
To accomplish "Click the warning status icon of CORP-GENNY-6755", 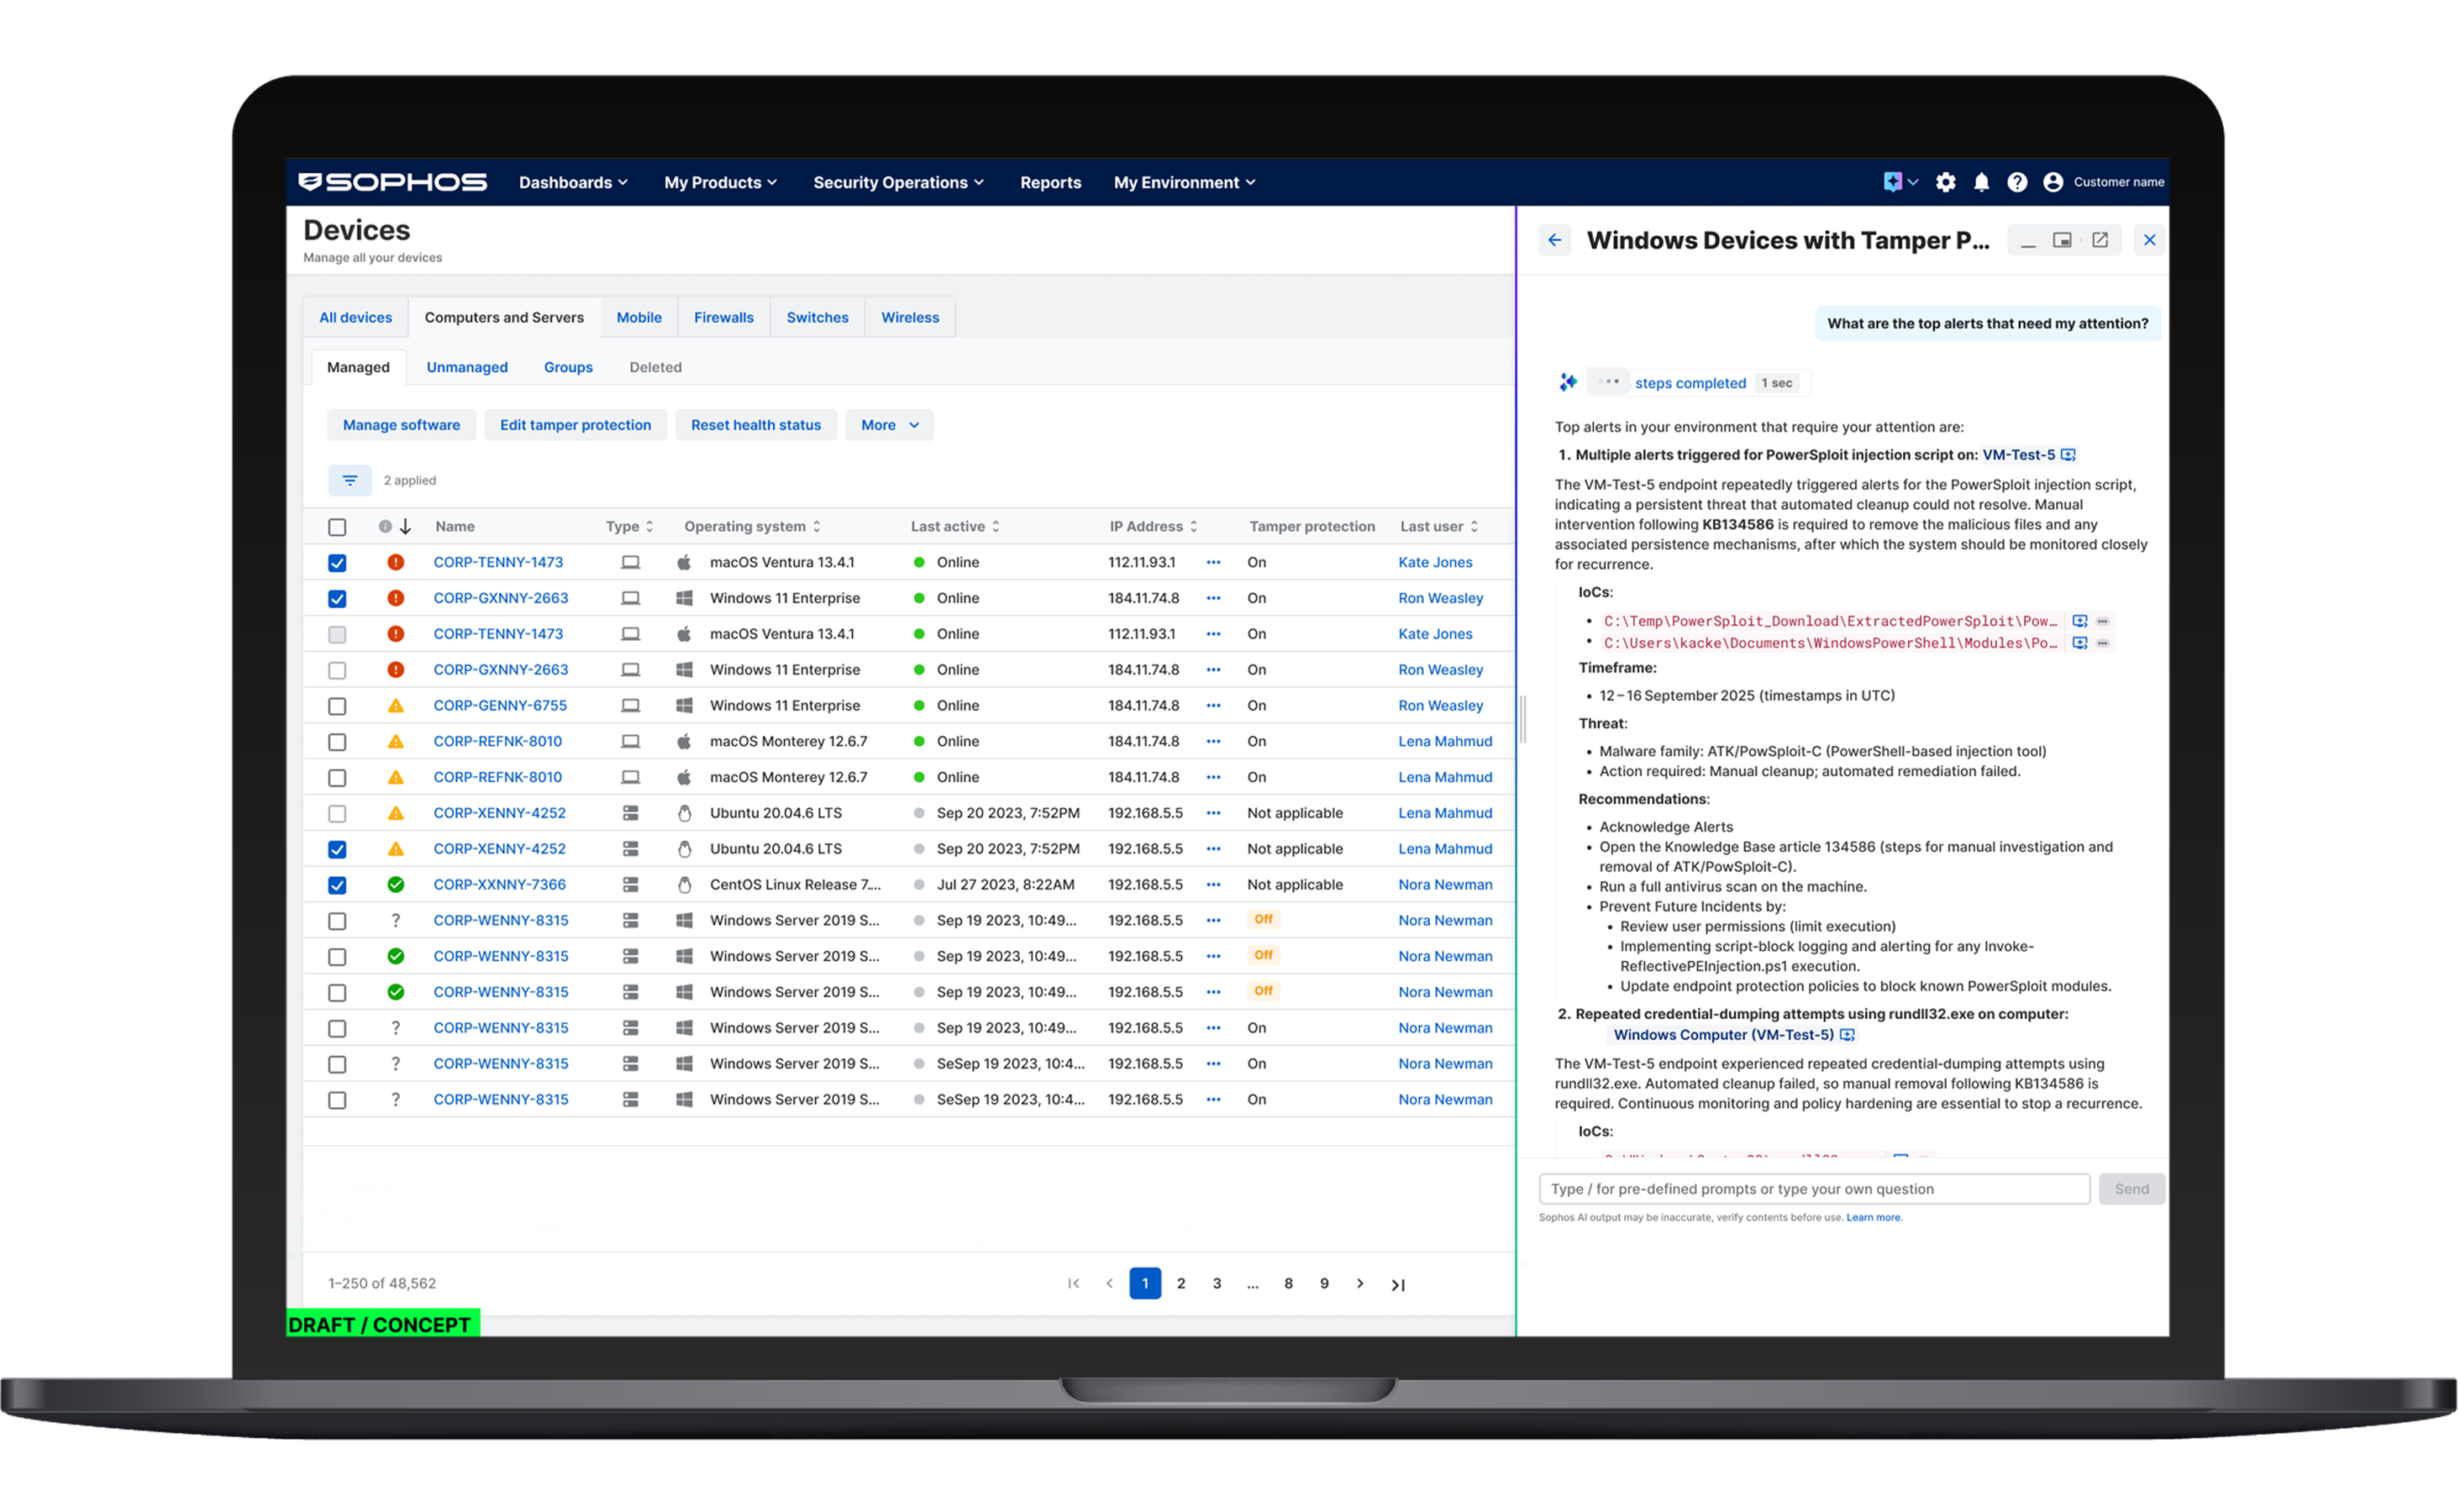I will coord(396,706).
